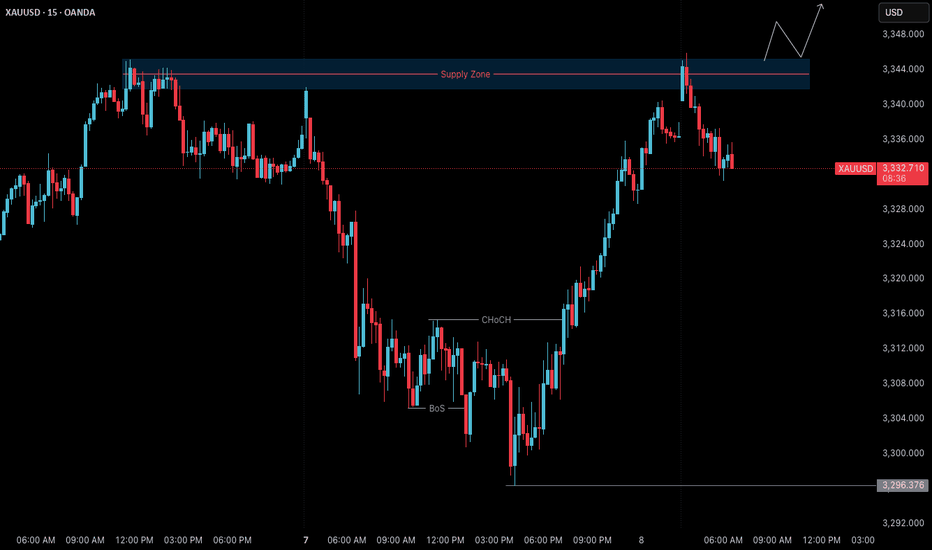Click the 3,324.000 price axis label
932x550 pixels.
(x=903, y=244)
